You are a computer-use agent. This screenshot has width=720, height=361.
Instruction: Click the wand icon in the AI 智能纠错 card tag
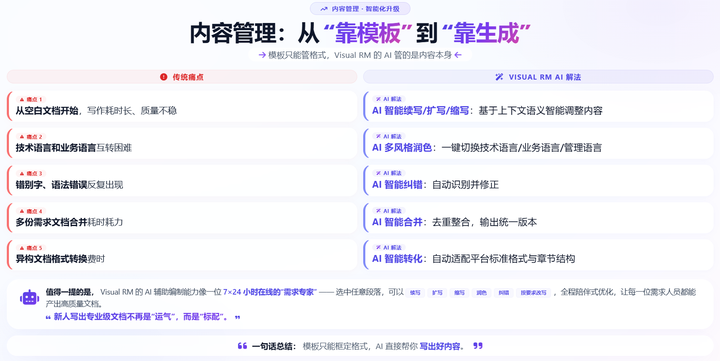tap(378, 173)
